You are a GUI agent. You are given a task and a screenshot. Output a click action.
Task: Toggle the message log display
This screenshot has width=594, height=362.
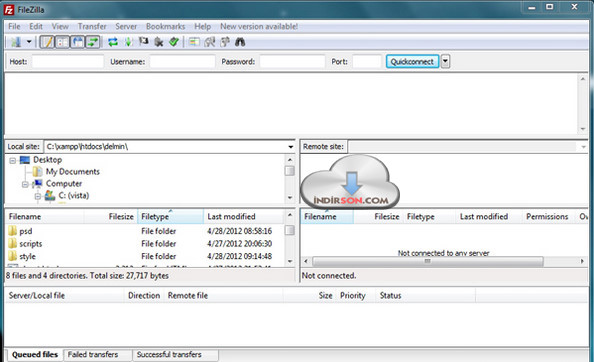pyautogui.click(x=47, y=42)
